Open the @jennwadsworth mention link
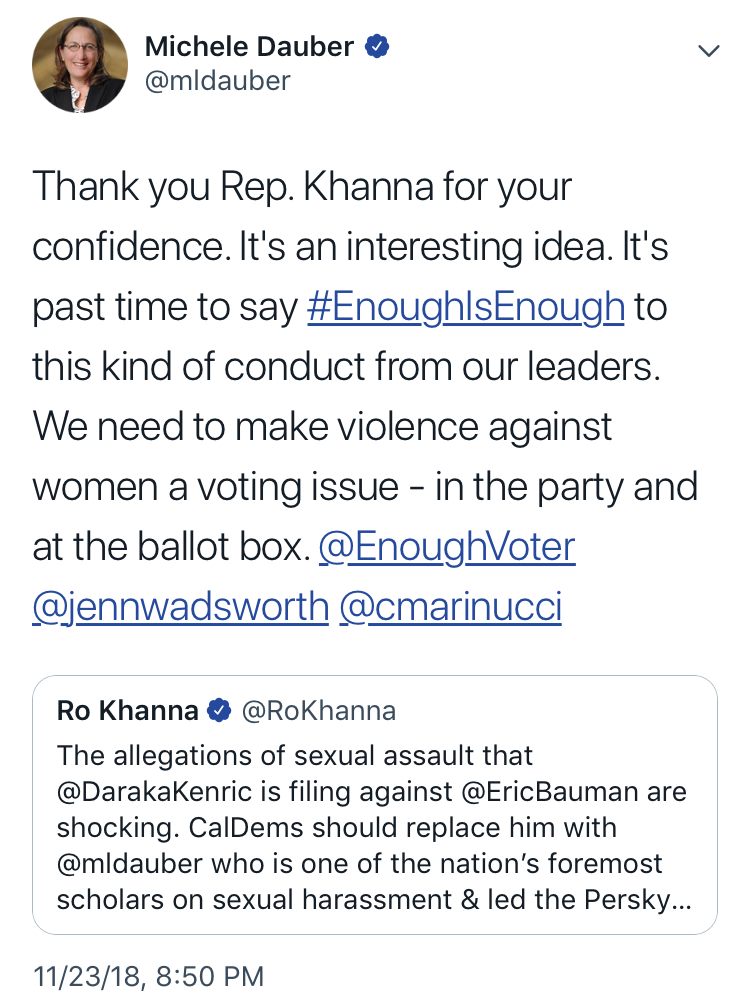Image resolution: width=750 pixels, height=998 pixels. click(180, 607)
